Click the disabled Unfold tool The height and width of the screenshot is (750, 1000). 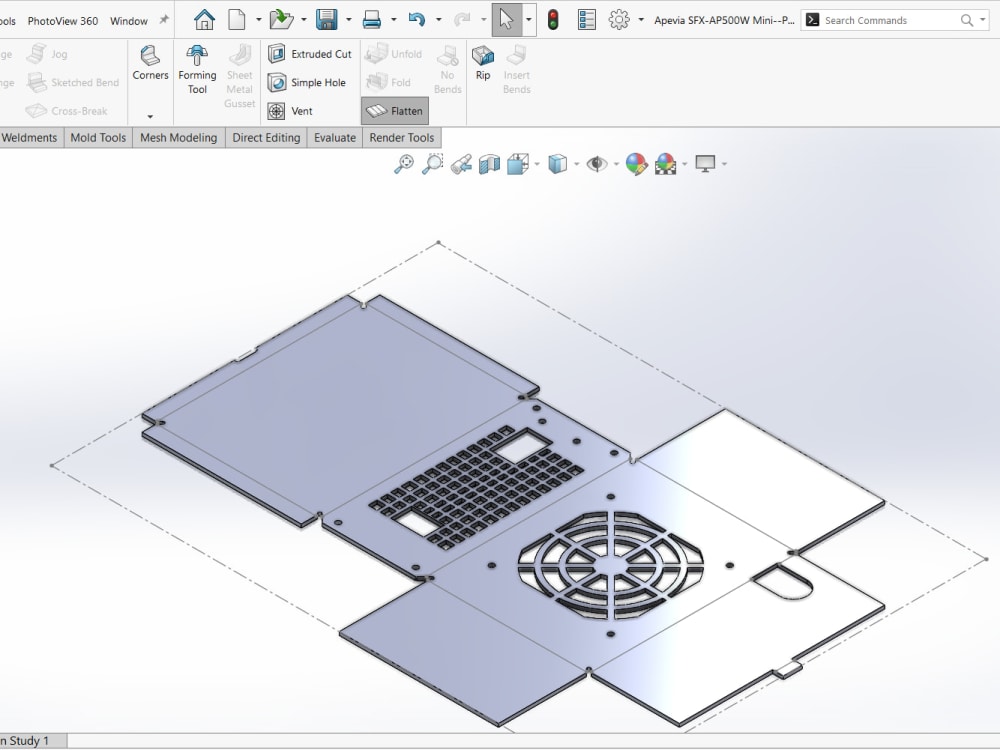point(393,54)
